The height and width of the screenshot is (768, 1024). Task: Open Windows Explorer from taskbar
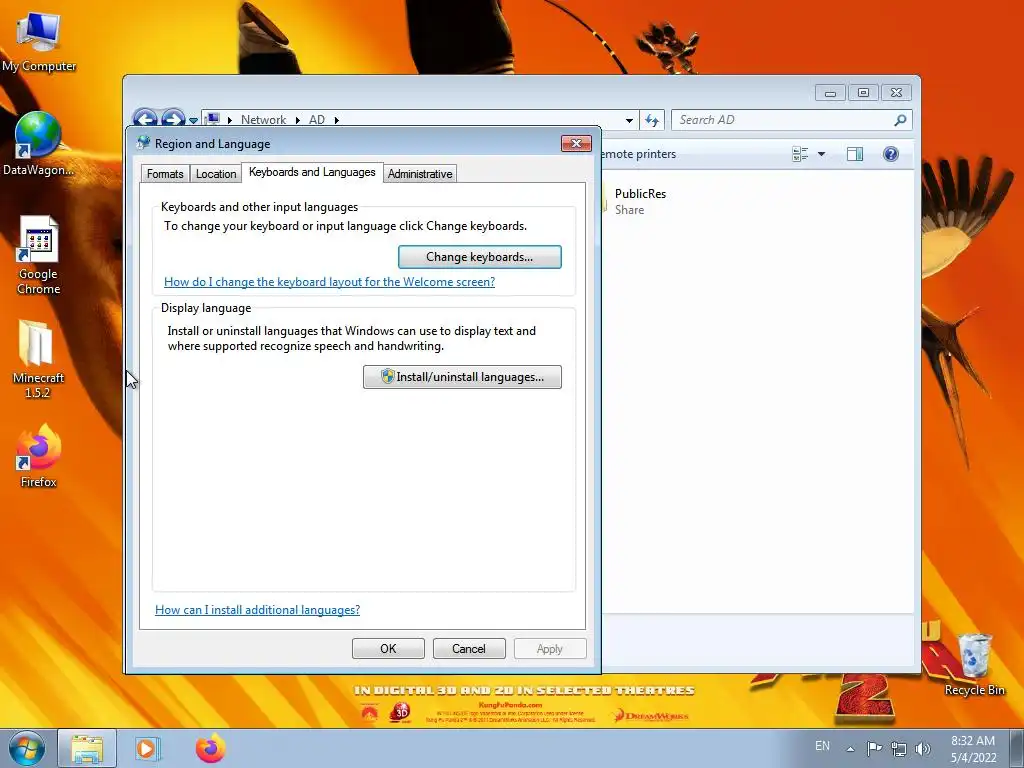click(x=87, y=748)
